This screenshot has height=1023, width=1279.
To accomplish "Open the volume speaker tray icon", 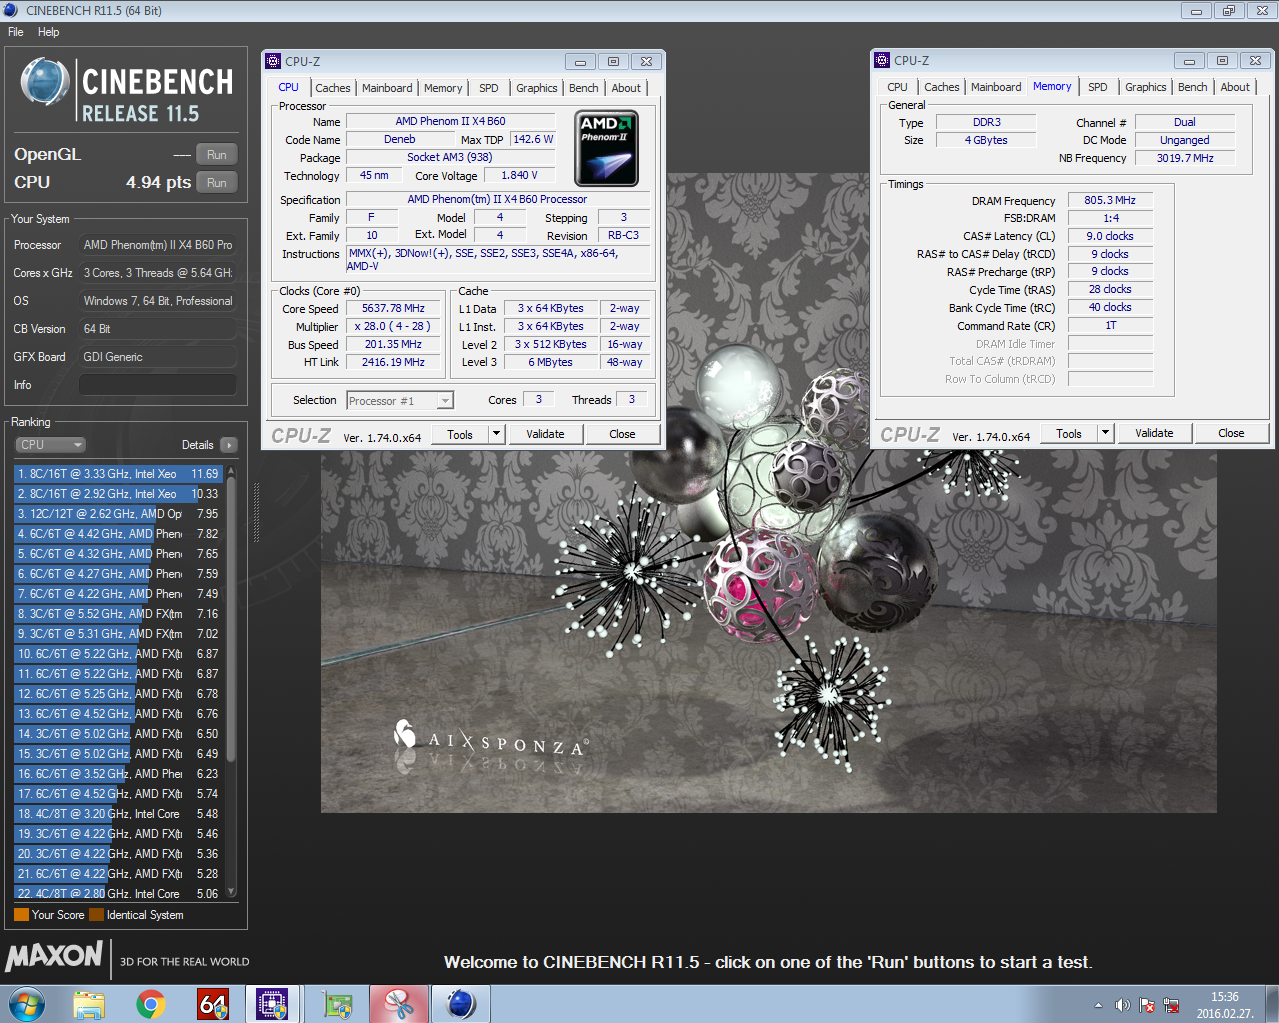I will tap(1122, 1005).
